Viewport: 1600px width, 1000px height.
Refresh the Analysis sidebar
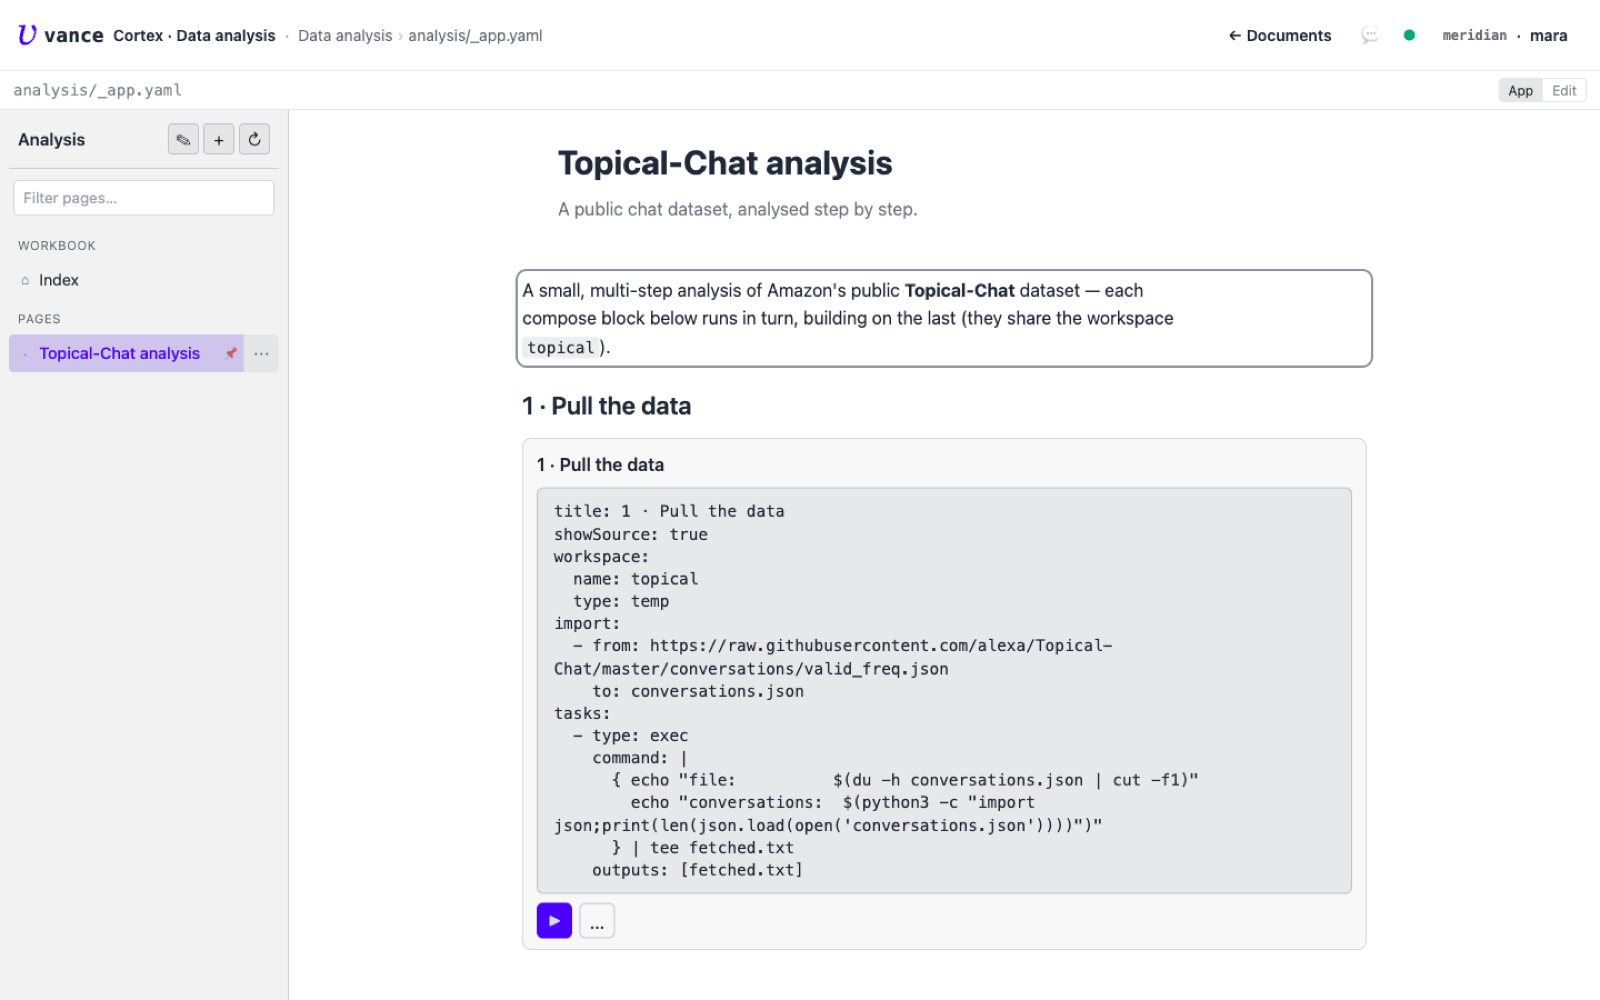point(254,139)
